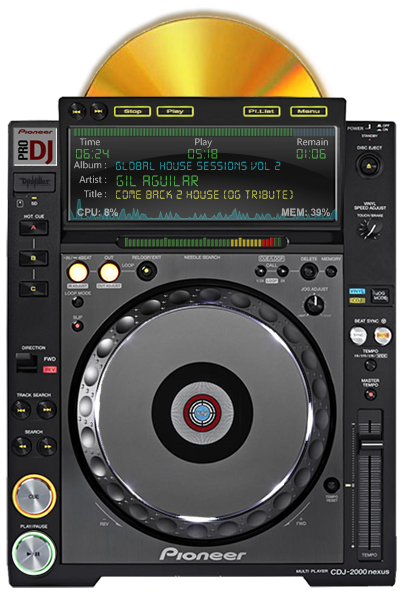Click the center of jog wheel

pyautogui.click(x=202, y=412)
